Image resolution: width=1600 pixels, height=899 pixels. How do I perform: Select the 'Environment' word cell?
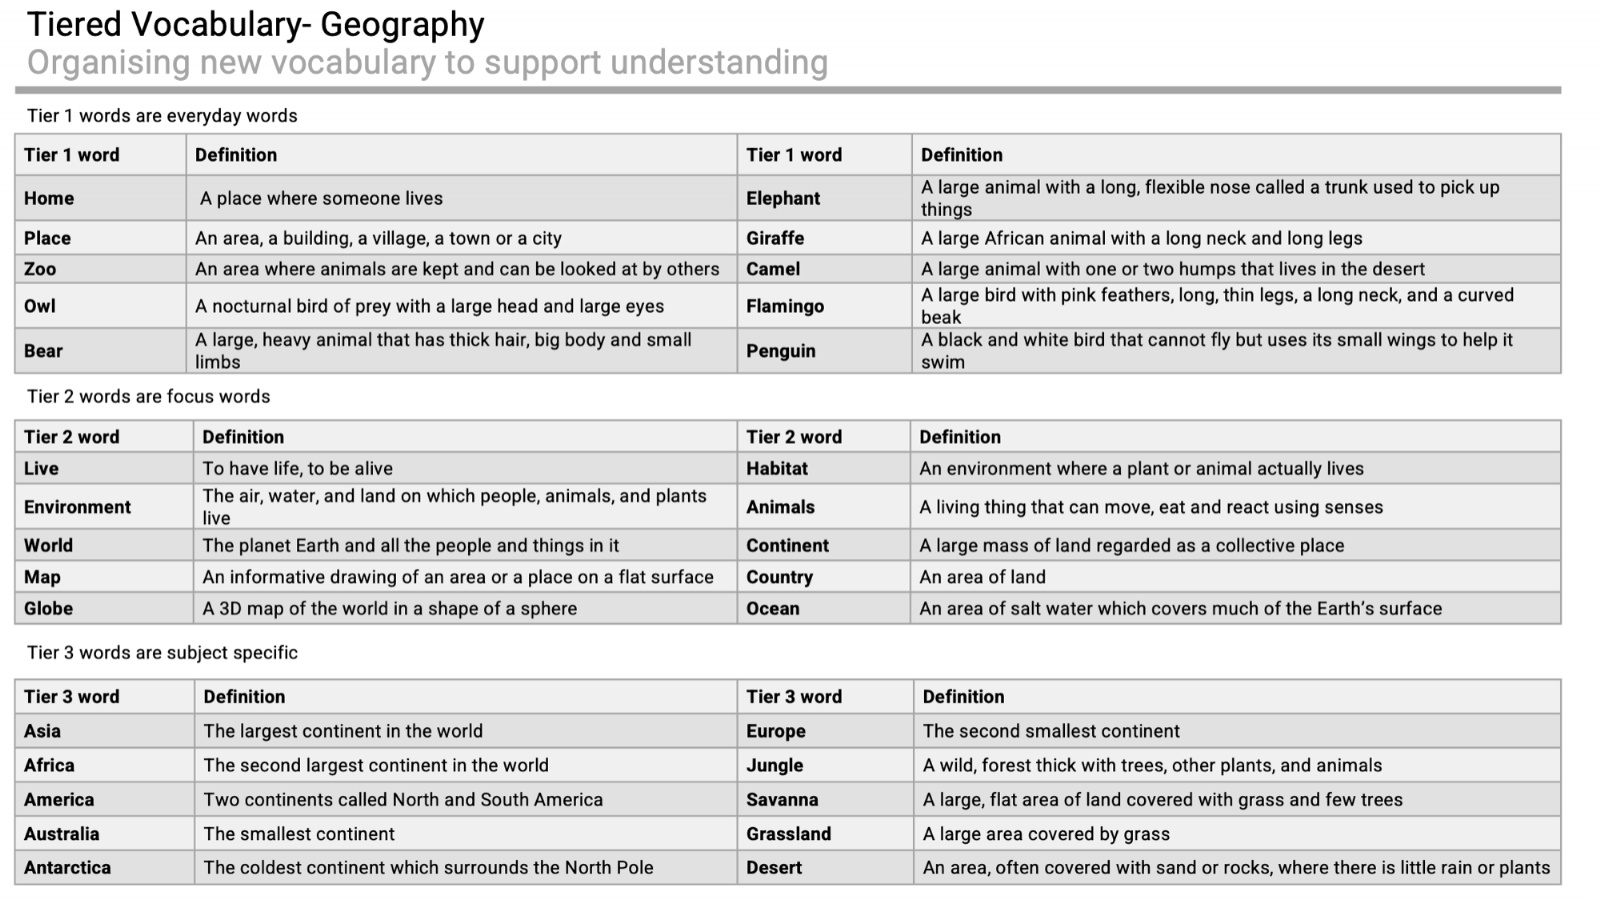point(104,507)
